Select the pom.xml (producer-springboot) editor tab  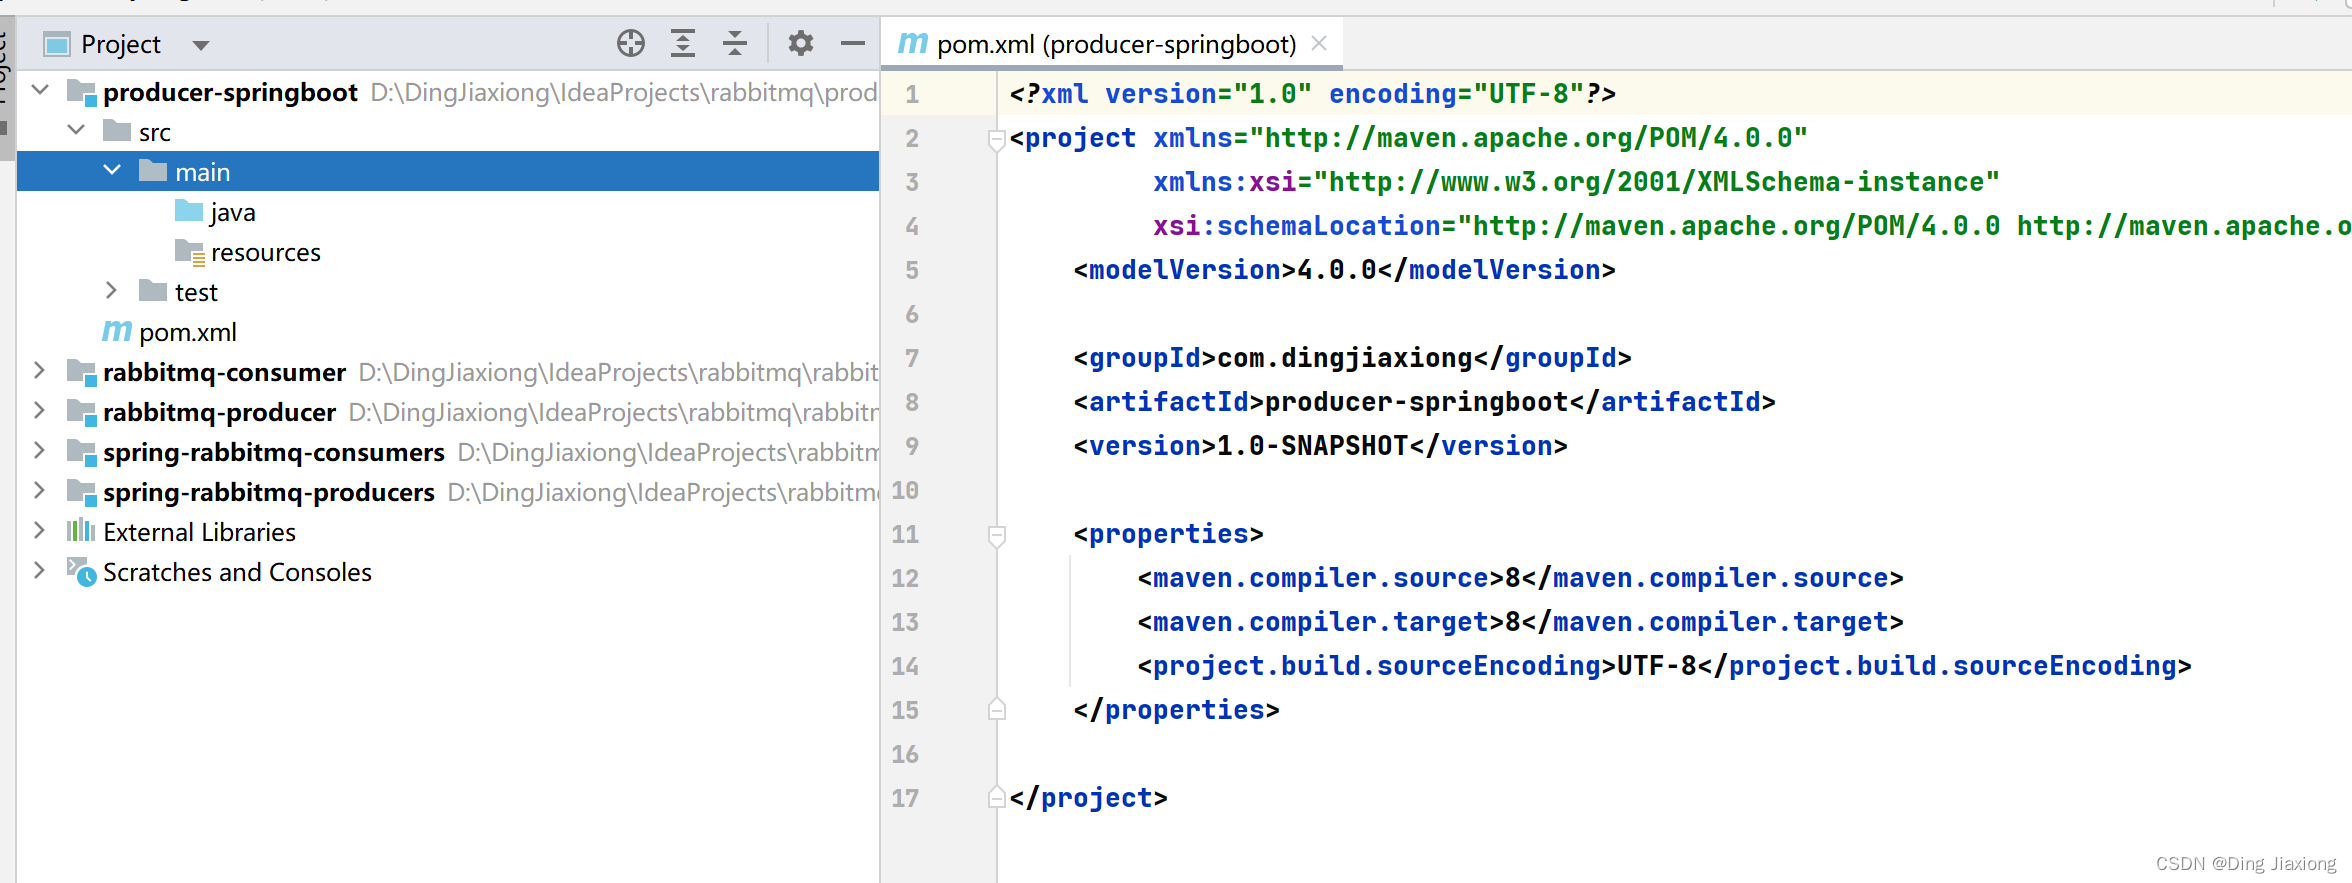click(x=1112, y=44)
